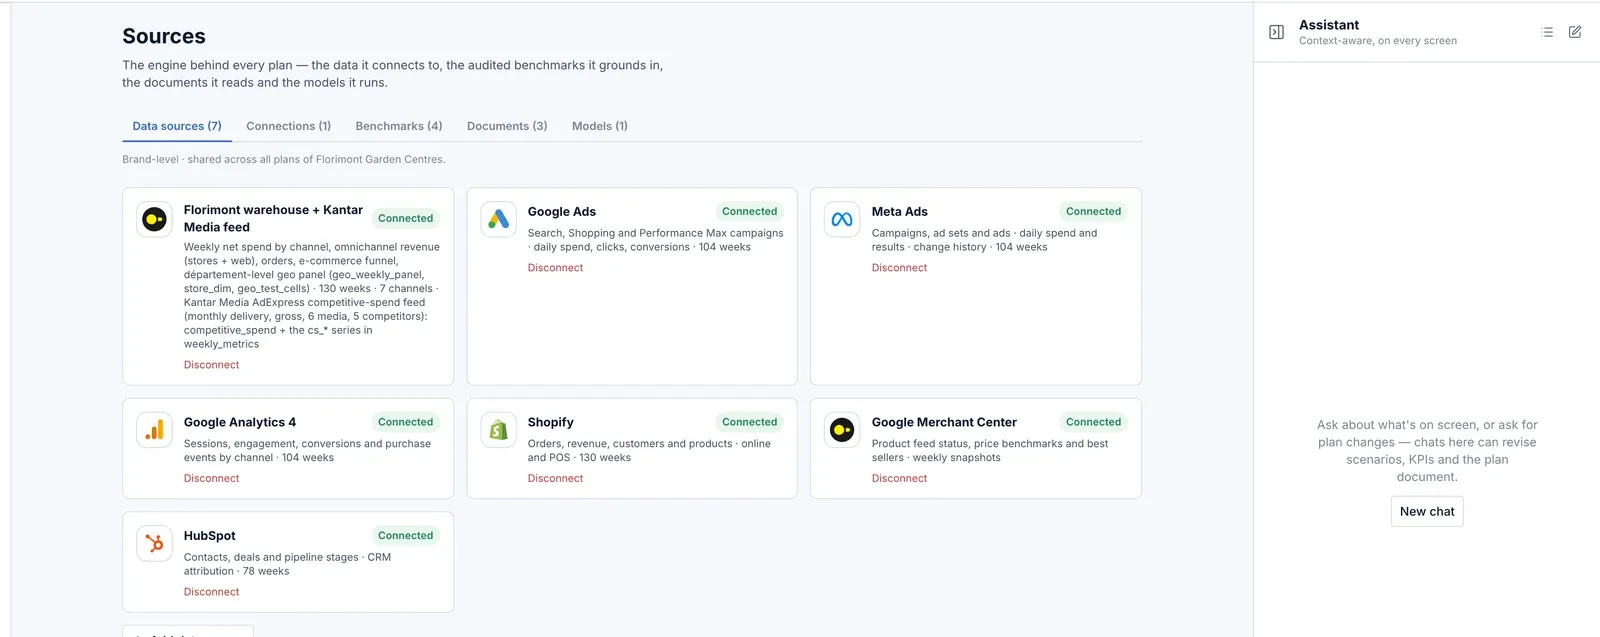Click the Shopify 'Orders, revenue, customers' description
The width and height of the screenshot is (1600, 637).
coord(649,451)
